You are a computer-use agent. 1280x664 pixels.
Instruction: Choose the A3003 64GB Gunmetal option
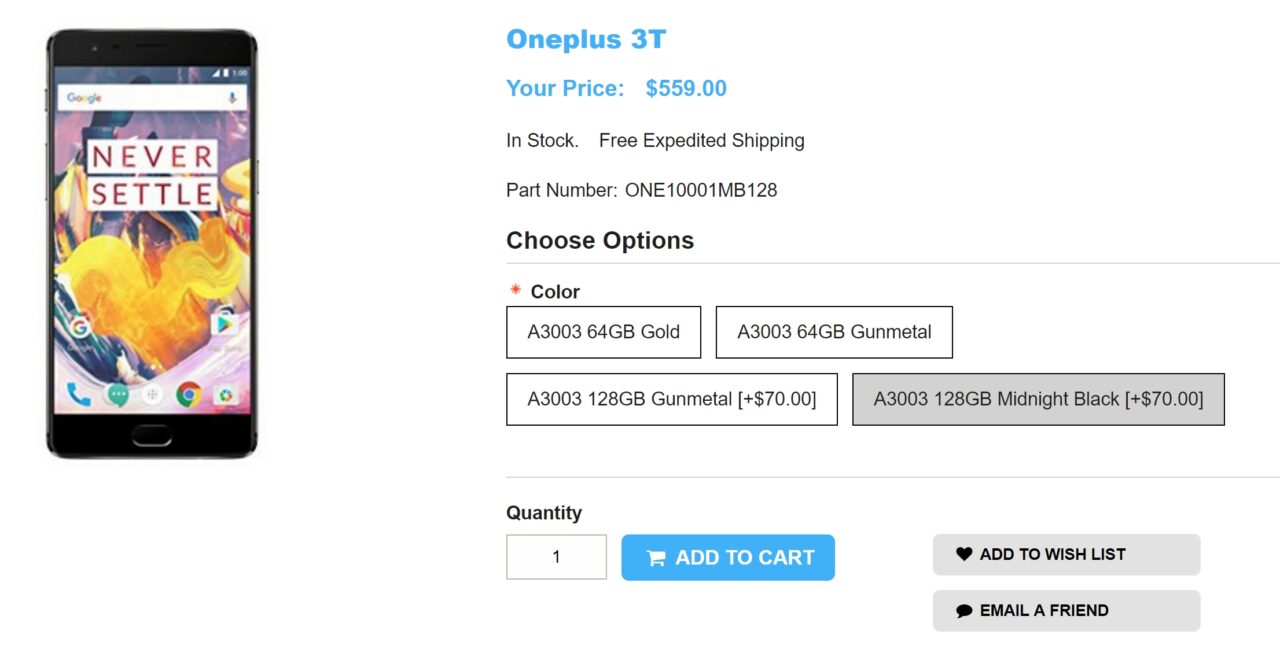pyautogui.click(x=834, y=332)
